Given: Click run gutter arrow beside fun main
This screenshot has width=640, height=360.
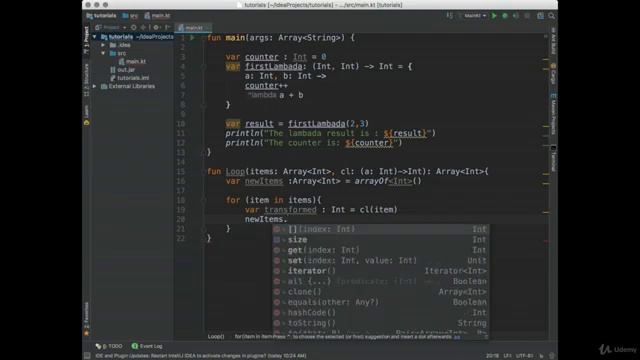Looking at the screenshot, I should (x=192, y=38).
